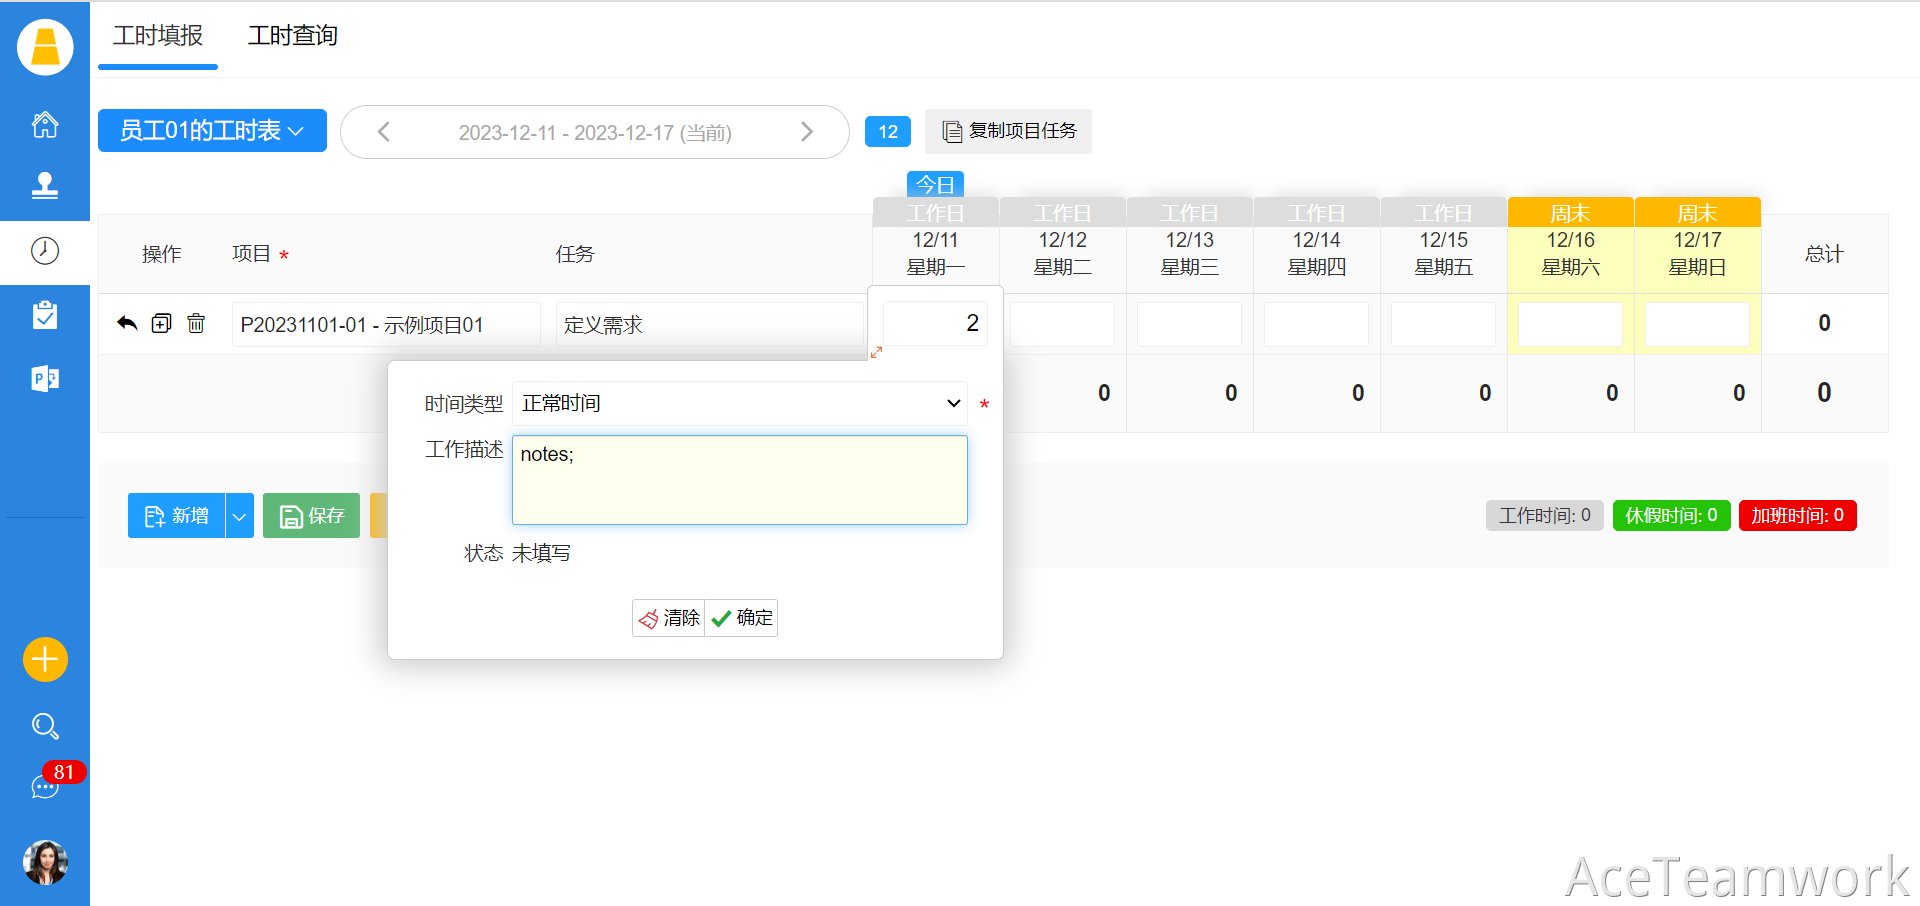The width and height of the screenshot is (1920, 906).
Task: Expand the 时间类型 dropdown
Action: point(739,403)
